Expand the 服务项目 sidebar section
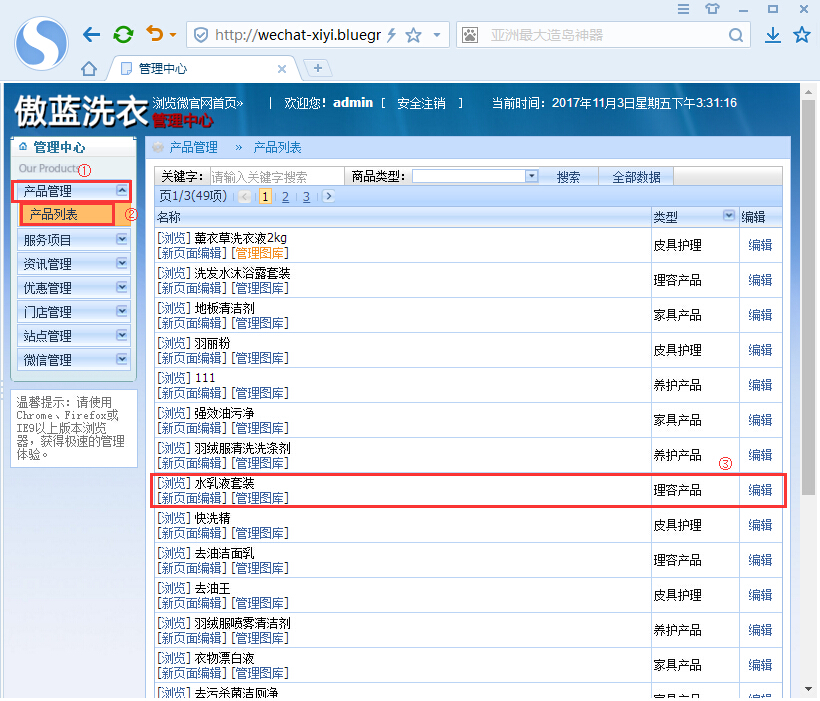Viewport: 820px width, 701px height. click(x=122, y=240)
